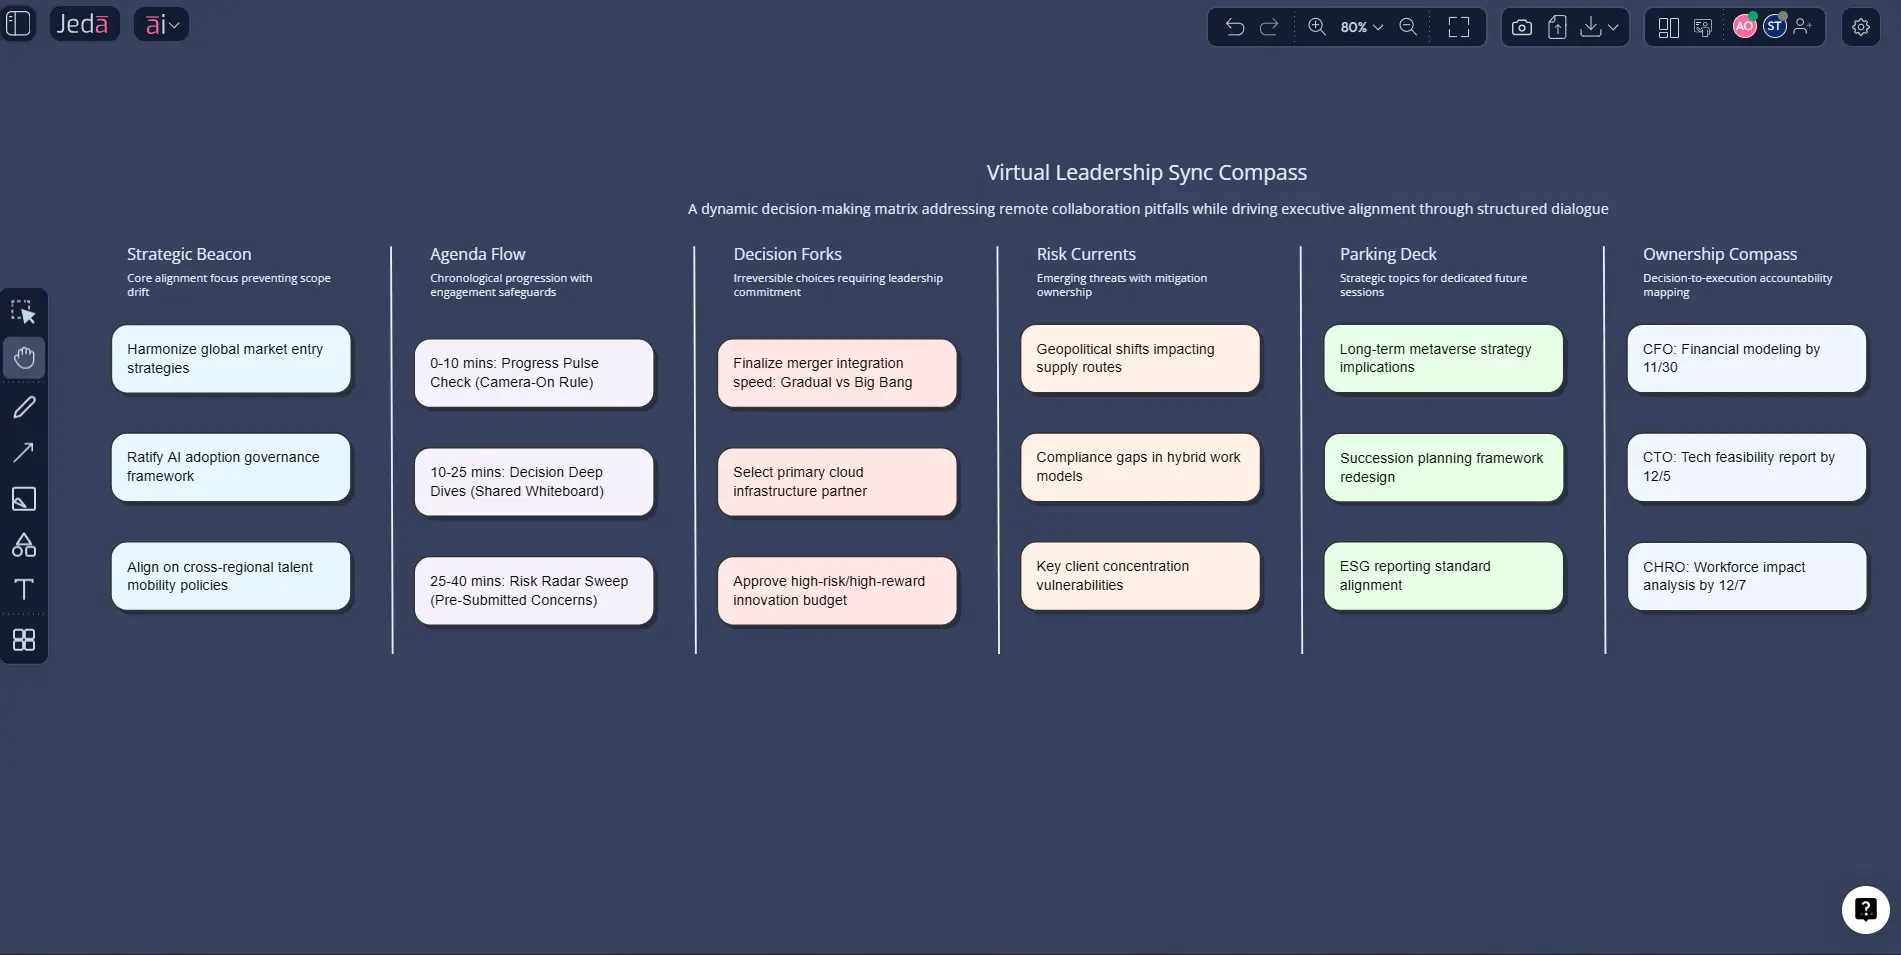This screenshot has height=955, width=1901.
Task: Take a board snapshot with camera icon
Action: pos(1521,27)
